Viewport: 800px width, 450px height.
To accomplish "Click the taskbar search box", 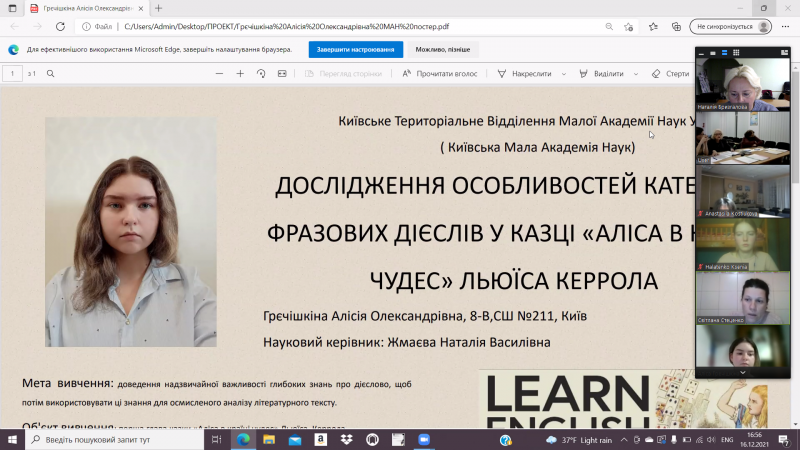I will [114, 439].
